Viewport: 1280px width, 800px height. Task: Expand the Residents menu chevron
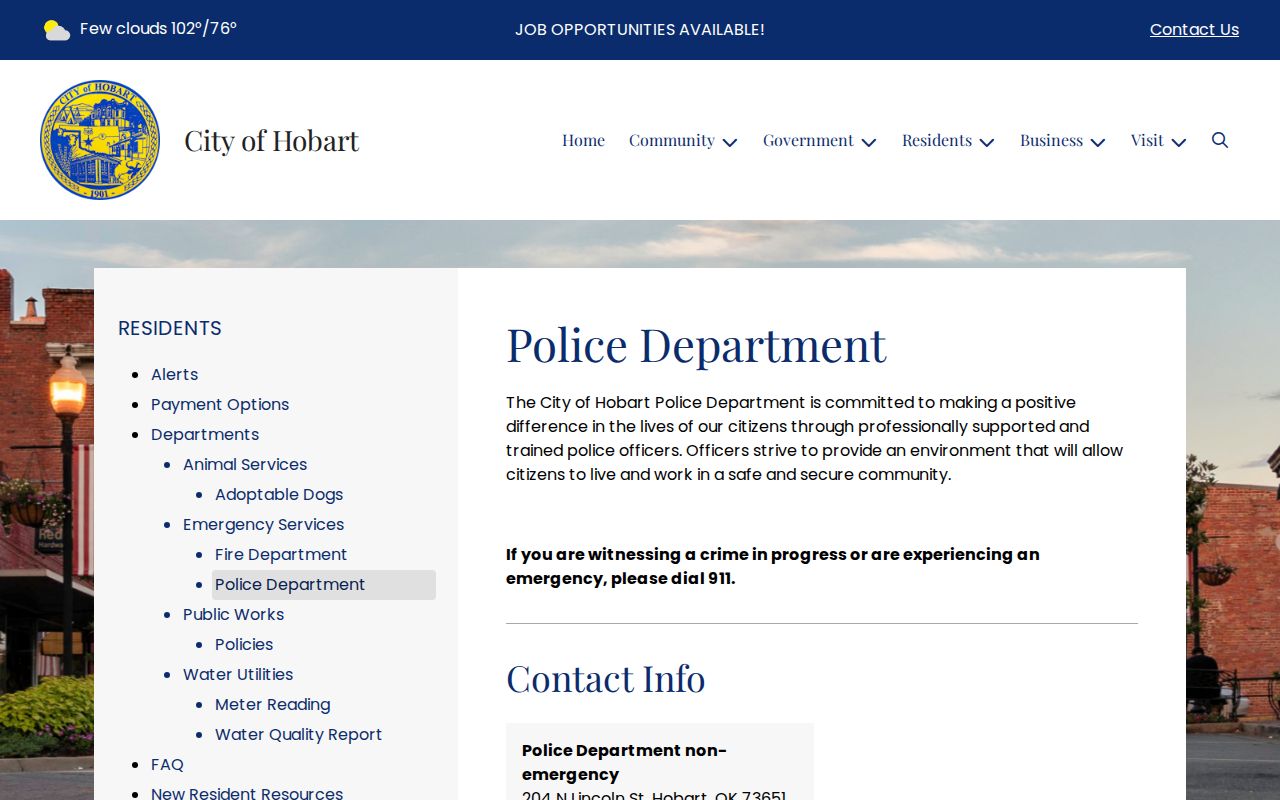tap(987, 142)
